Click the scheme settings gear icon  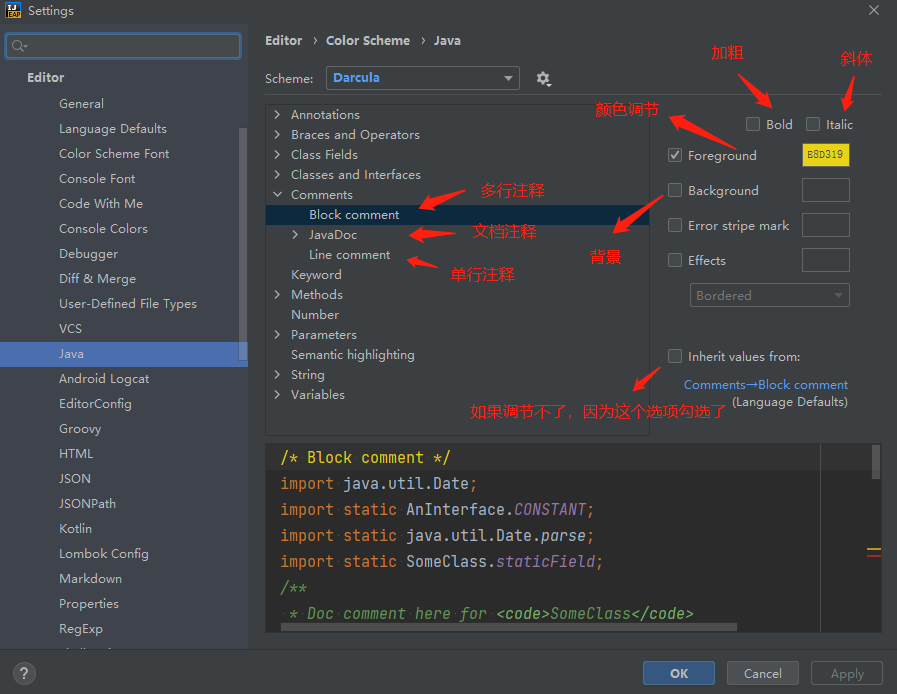tap(543, 78)
